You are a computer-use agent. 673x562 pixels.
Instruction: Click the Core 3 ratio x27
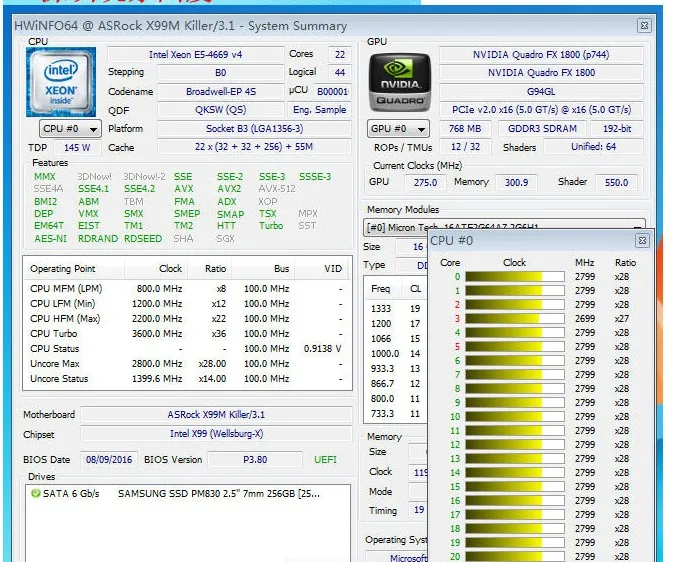tap(621, 319)
